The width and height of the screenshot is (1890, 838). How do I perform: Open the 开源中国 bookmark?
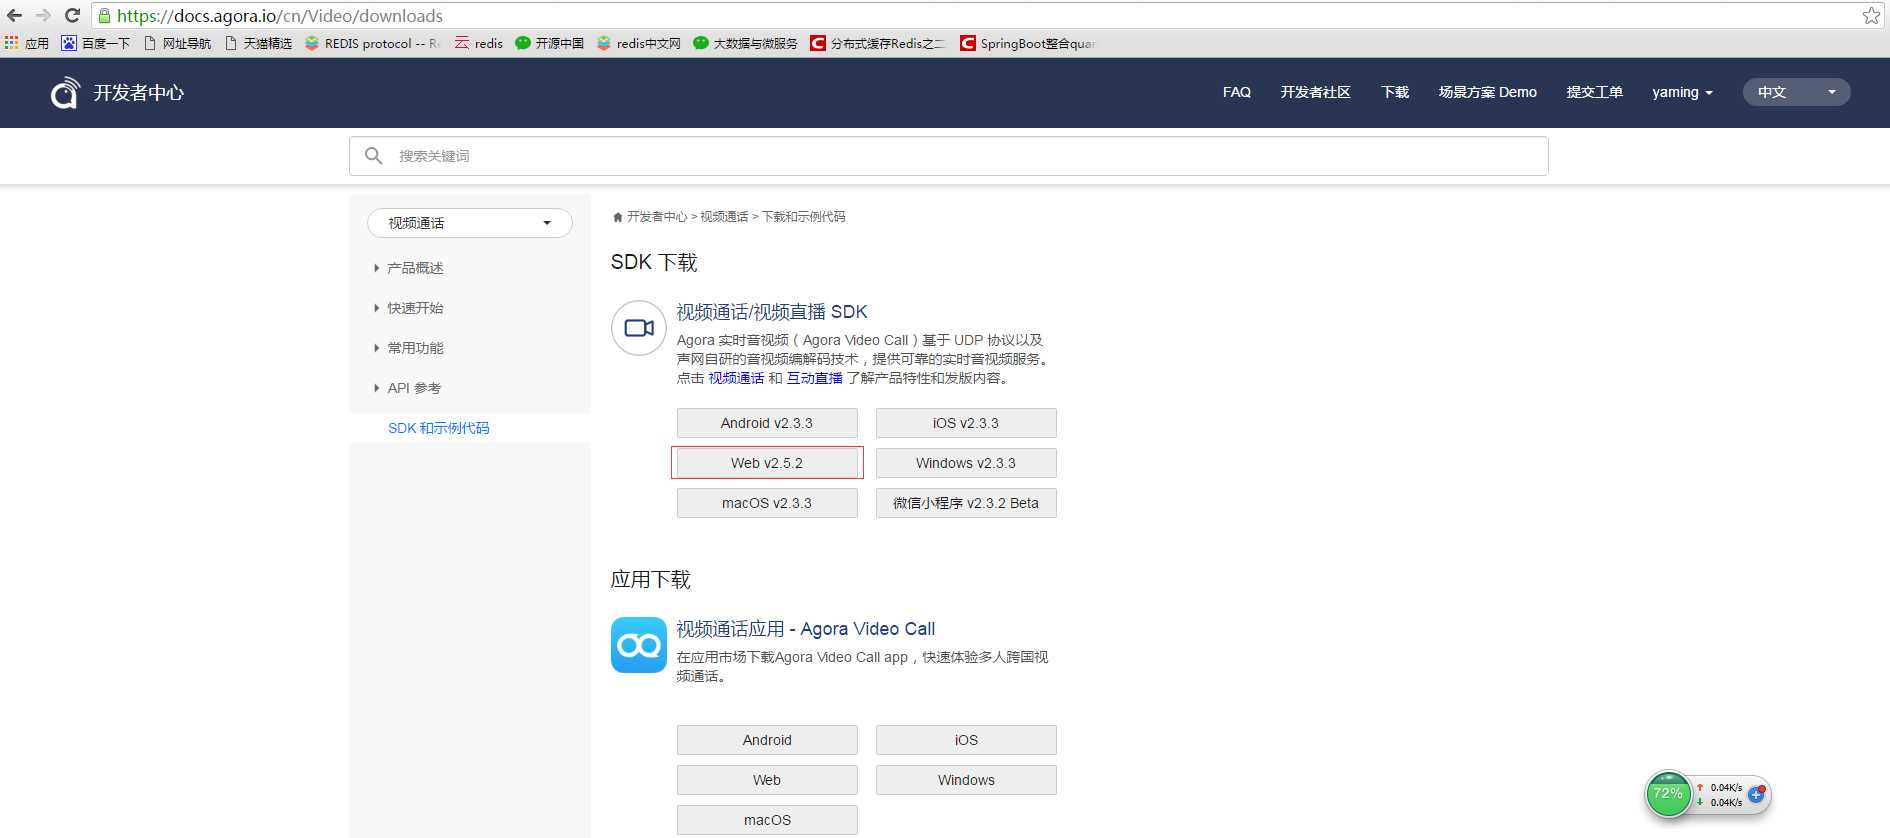coord(550,43)
